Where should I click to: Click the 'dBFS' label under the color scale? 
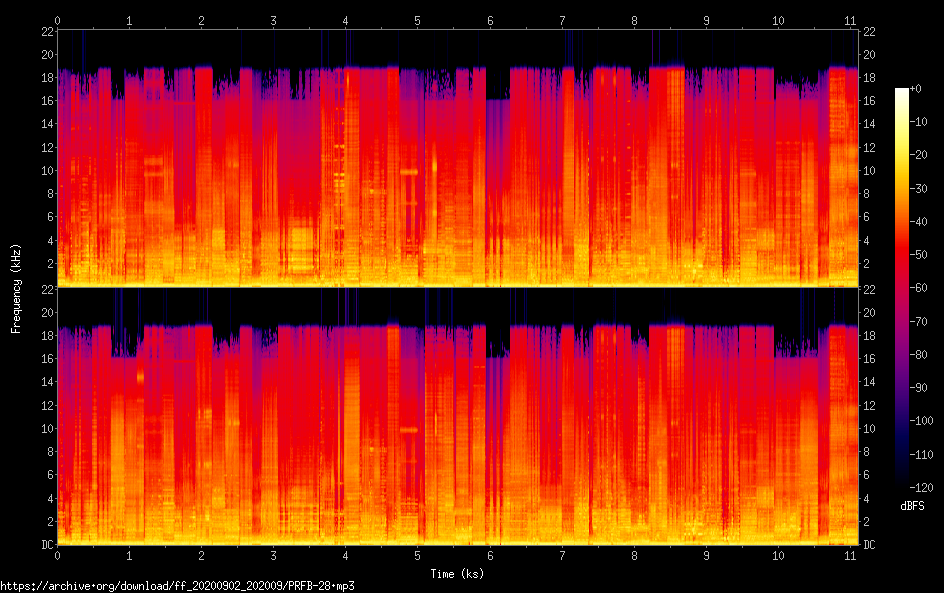pyautogui.click(x=912, y=506)
